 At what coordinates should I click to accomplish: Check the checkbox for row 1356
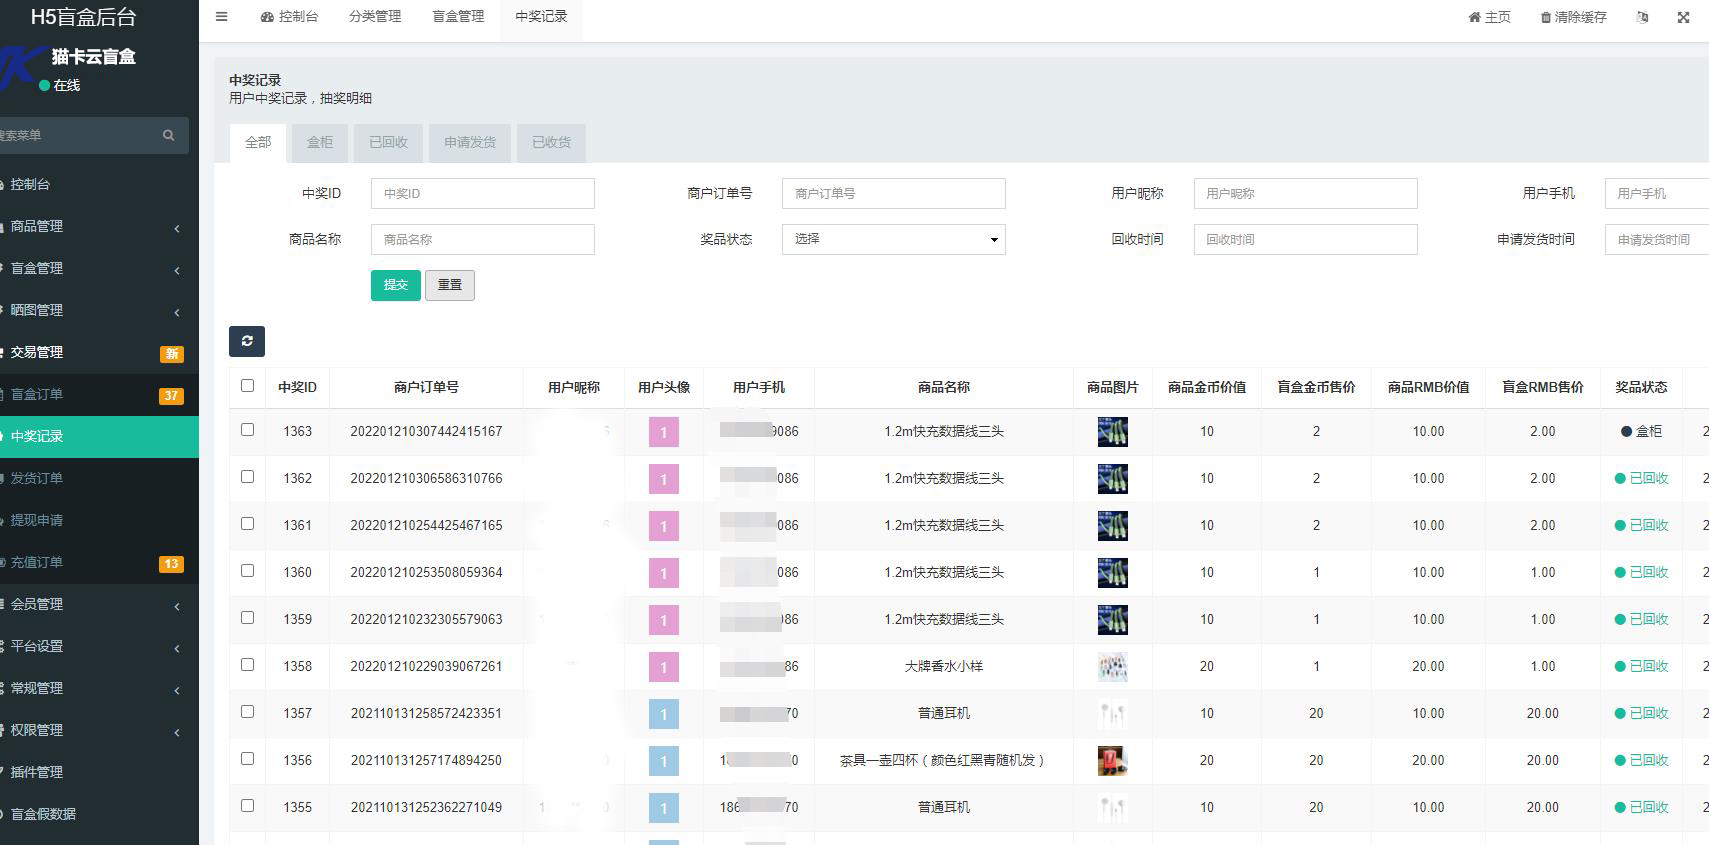pyautogui.click(x=247, y=759)
